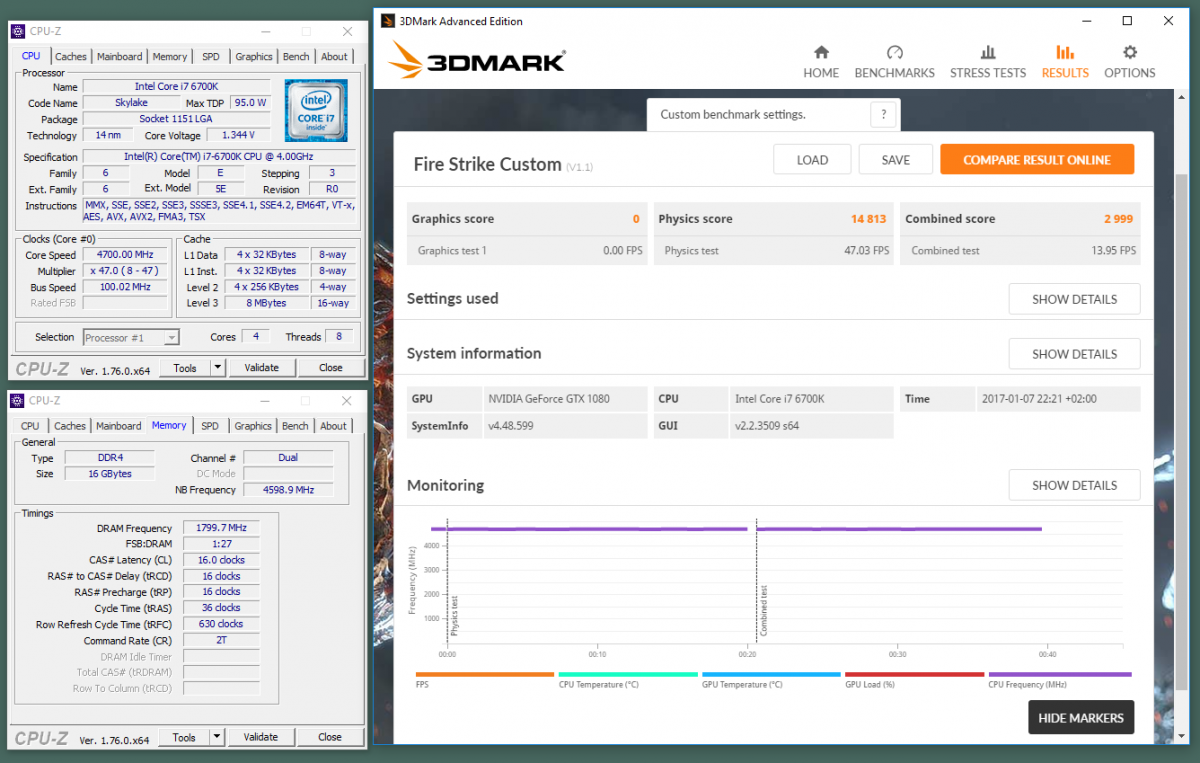This screenshot has height=763, width=1200.
Task: Click the question mark help button
Action: (883, 115)
